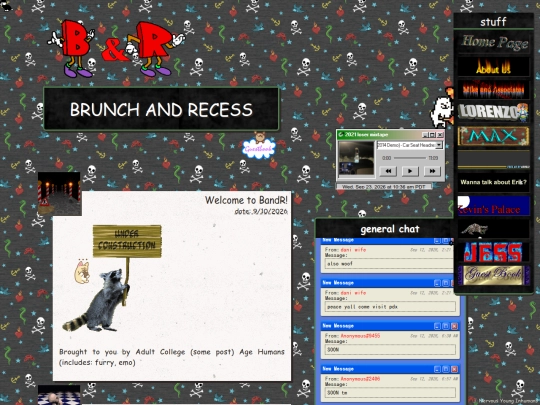Click the dancing B&R logo
The image size is (540, 405).
coord(116,49)
